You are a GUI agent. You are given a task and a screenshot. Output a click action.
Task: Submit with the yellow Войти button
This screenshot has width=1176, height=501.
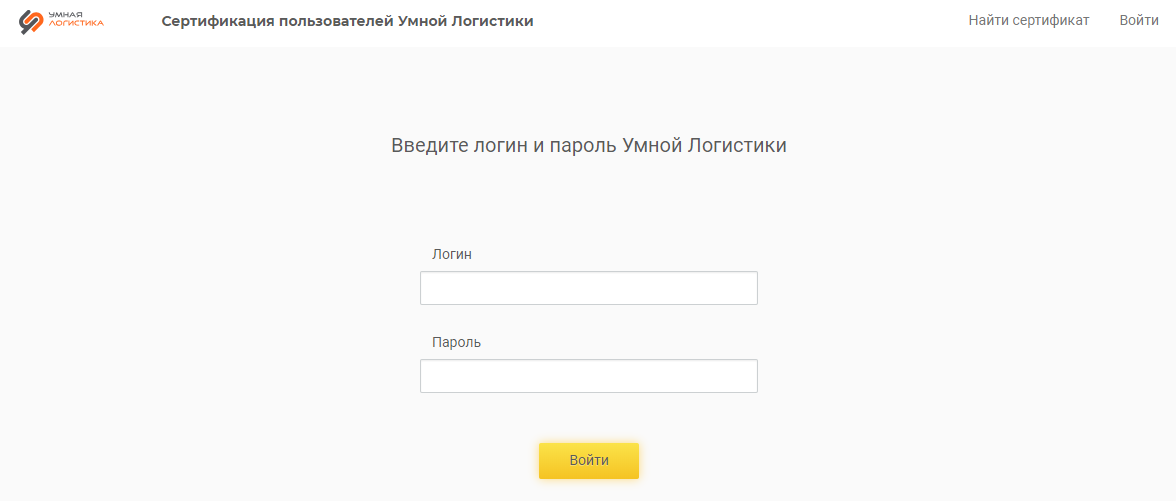589,460
